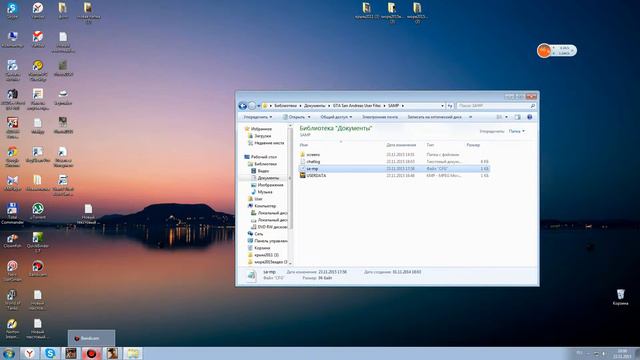Open the Skype taskbar icon
The image size is (640, 360).
(51, 353)
